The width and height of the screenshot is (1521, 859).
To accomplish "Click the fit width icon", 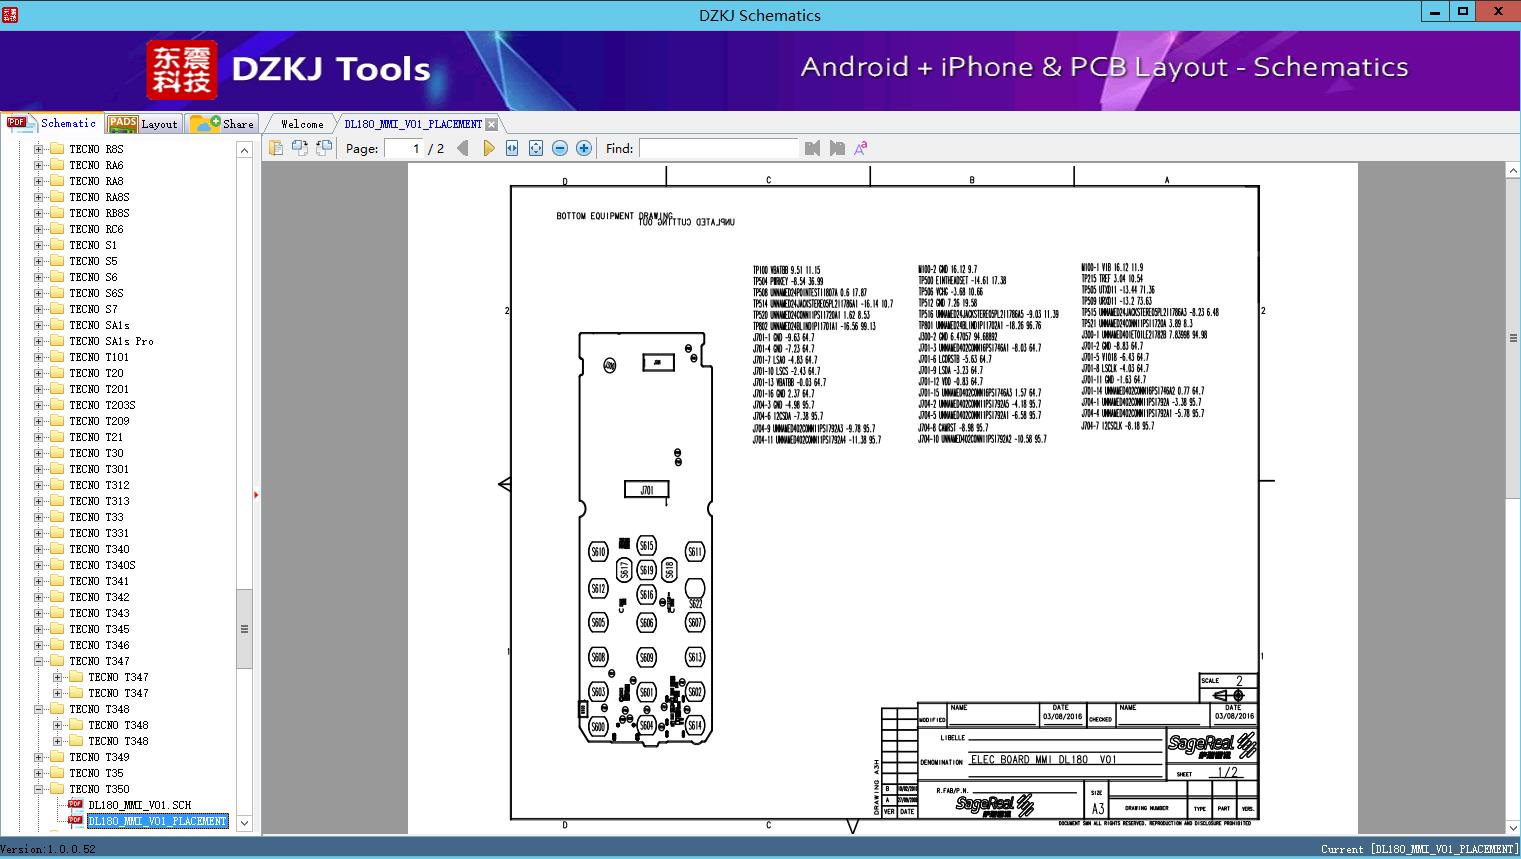I will (512, 148).
